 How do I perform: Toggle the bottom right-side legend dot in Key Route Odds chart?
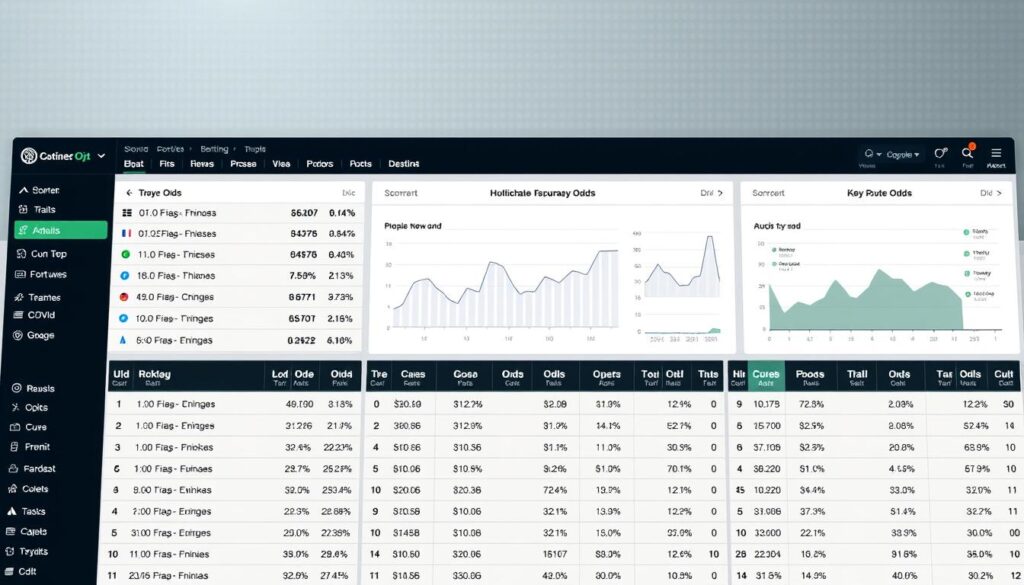(x=967, y=294)
